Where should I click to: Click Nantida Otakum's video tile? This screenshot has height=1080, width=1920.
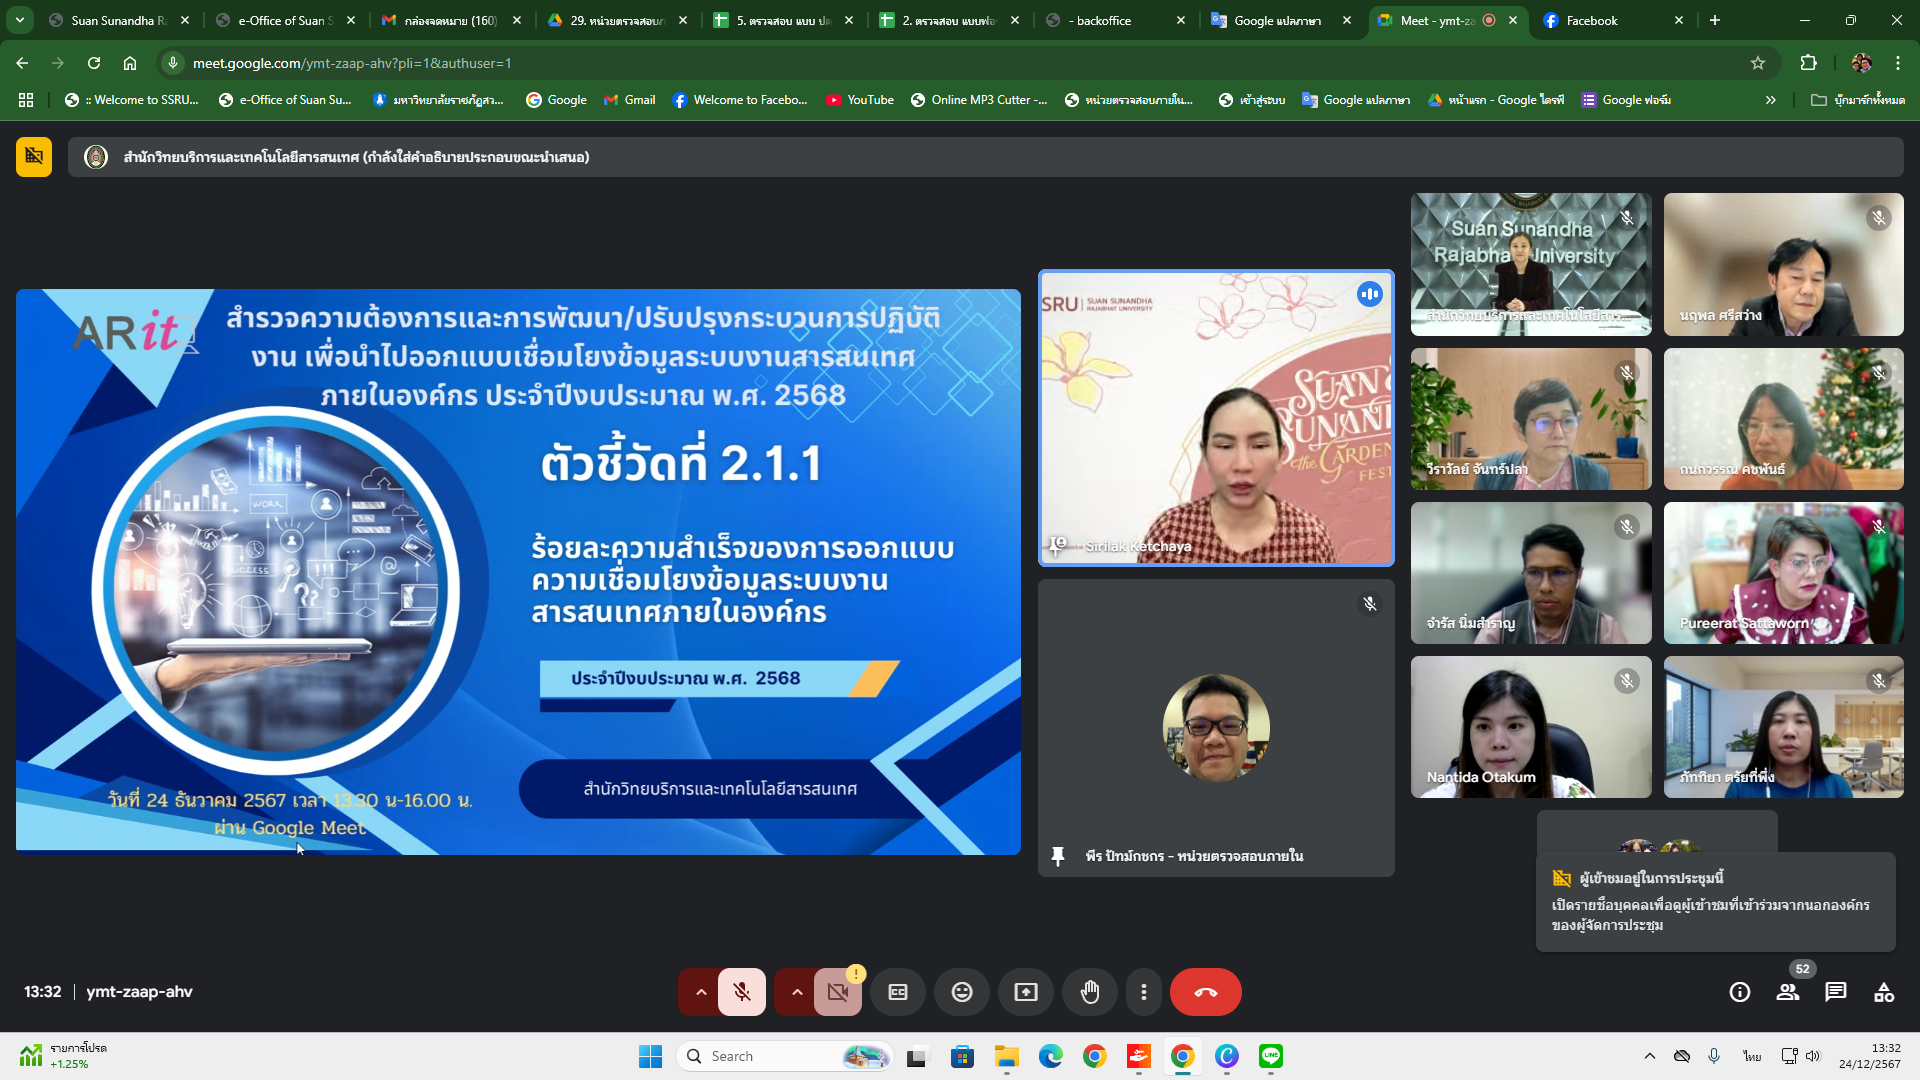click(x=1530, y=727)
